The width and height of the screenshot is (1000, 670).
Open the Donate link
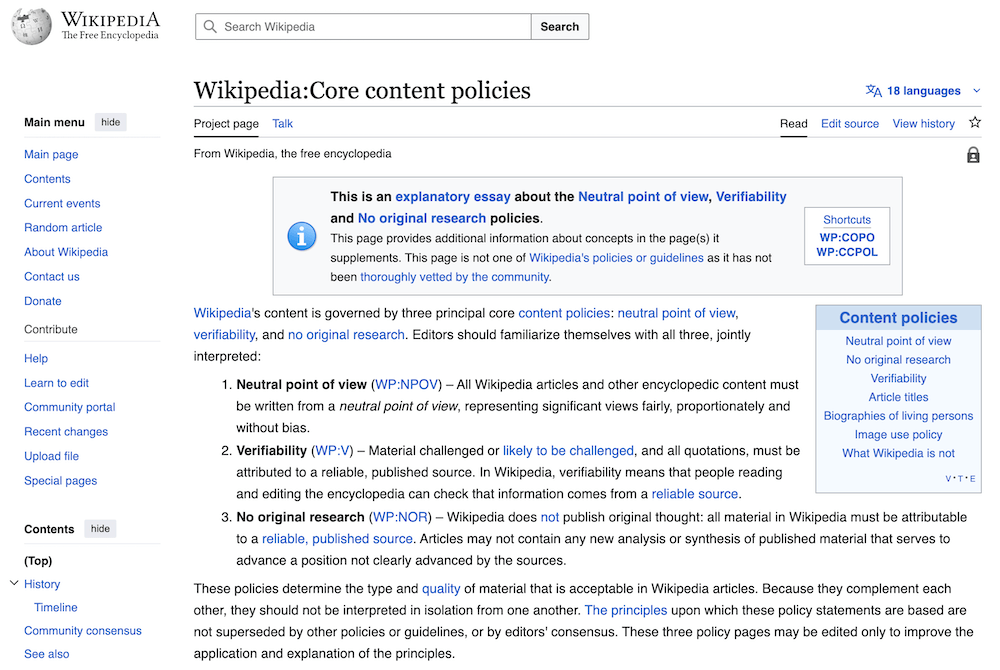point(43,300)
